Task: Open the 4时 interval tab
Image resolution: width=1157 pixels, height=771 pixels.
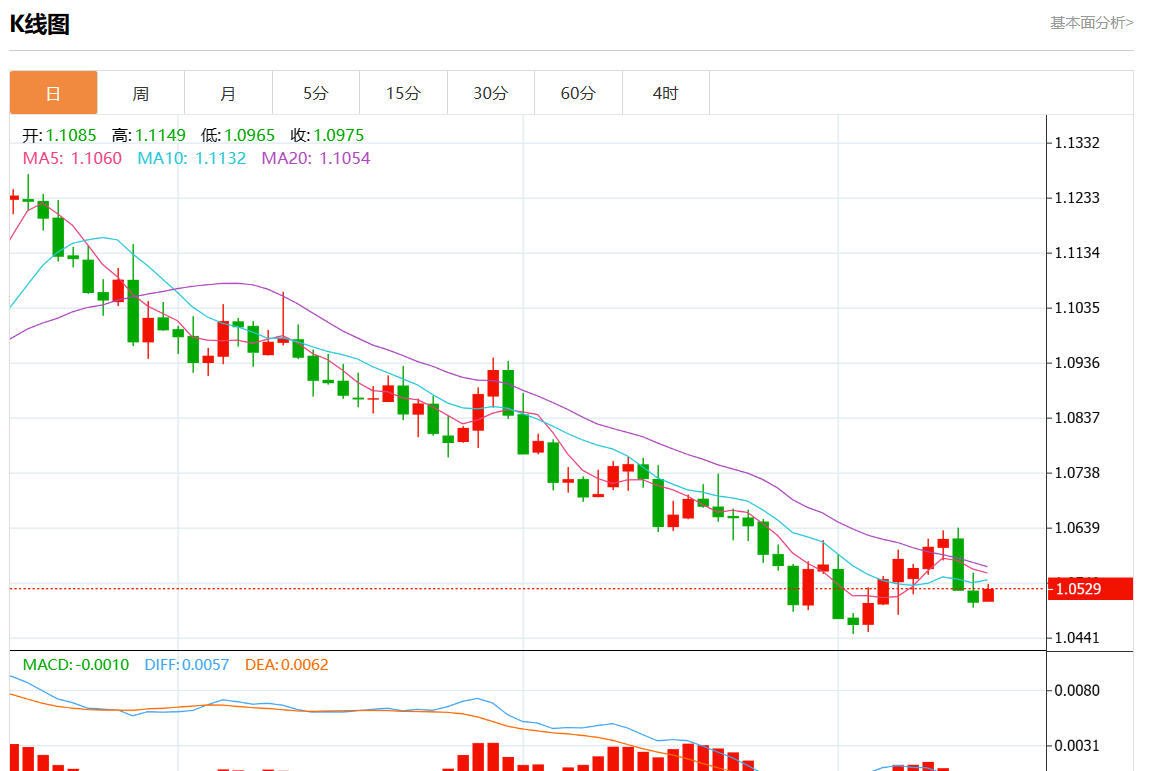Action: point(666,93)
